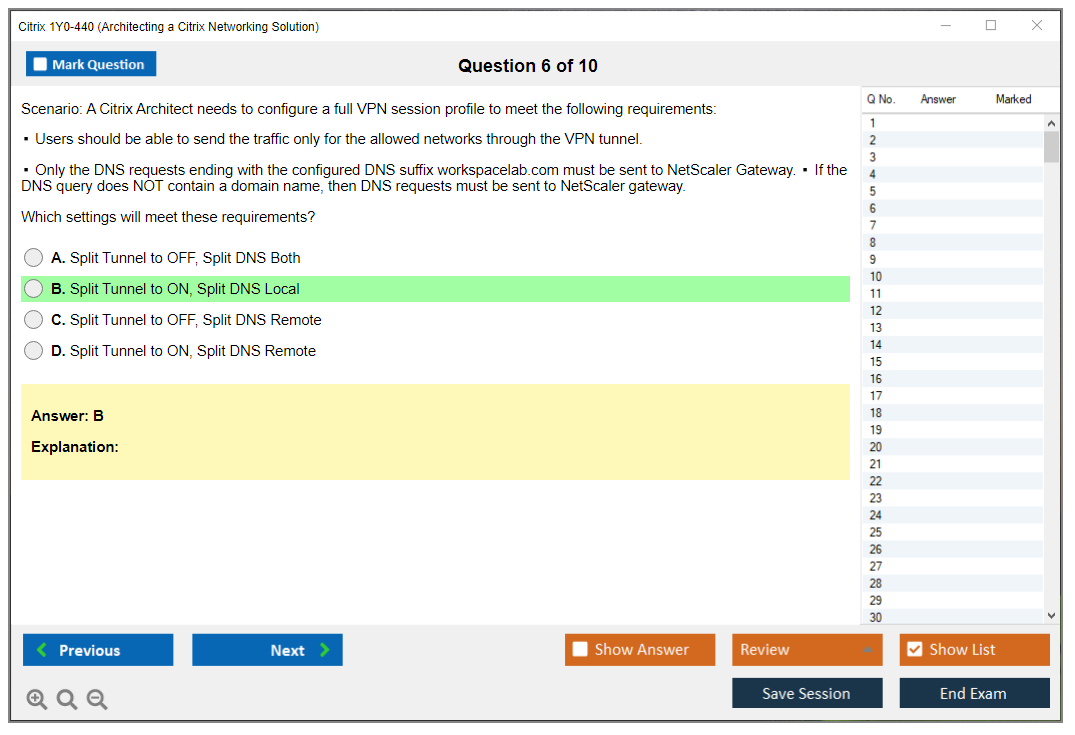Expand the Review dropdown menu
Image resolution: width=1075 pixels, height=735 pixels.
click(x=866, y=650)
